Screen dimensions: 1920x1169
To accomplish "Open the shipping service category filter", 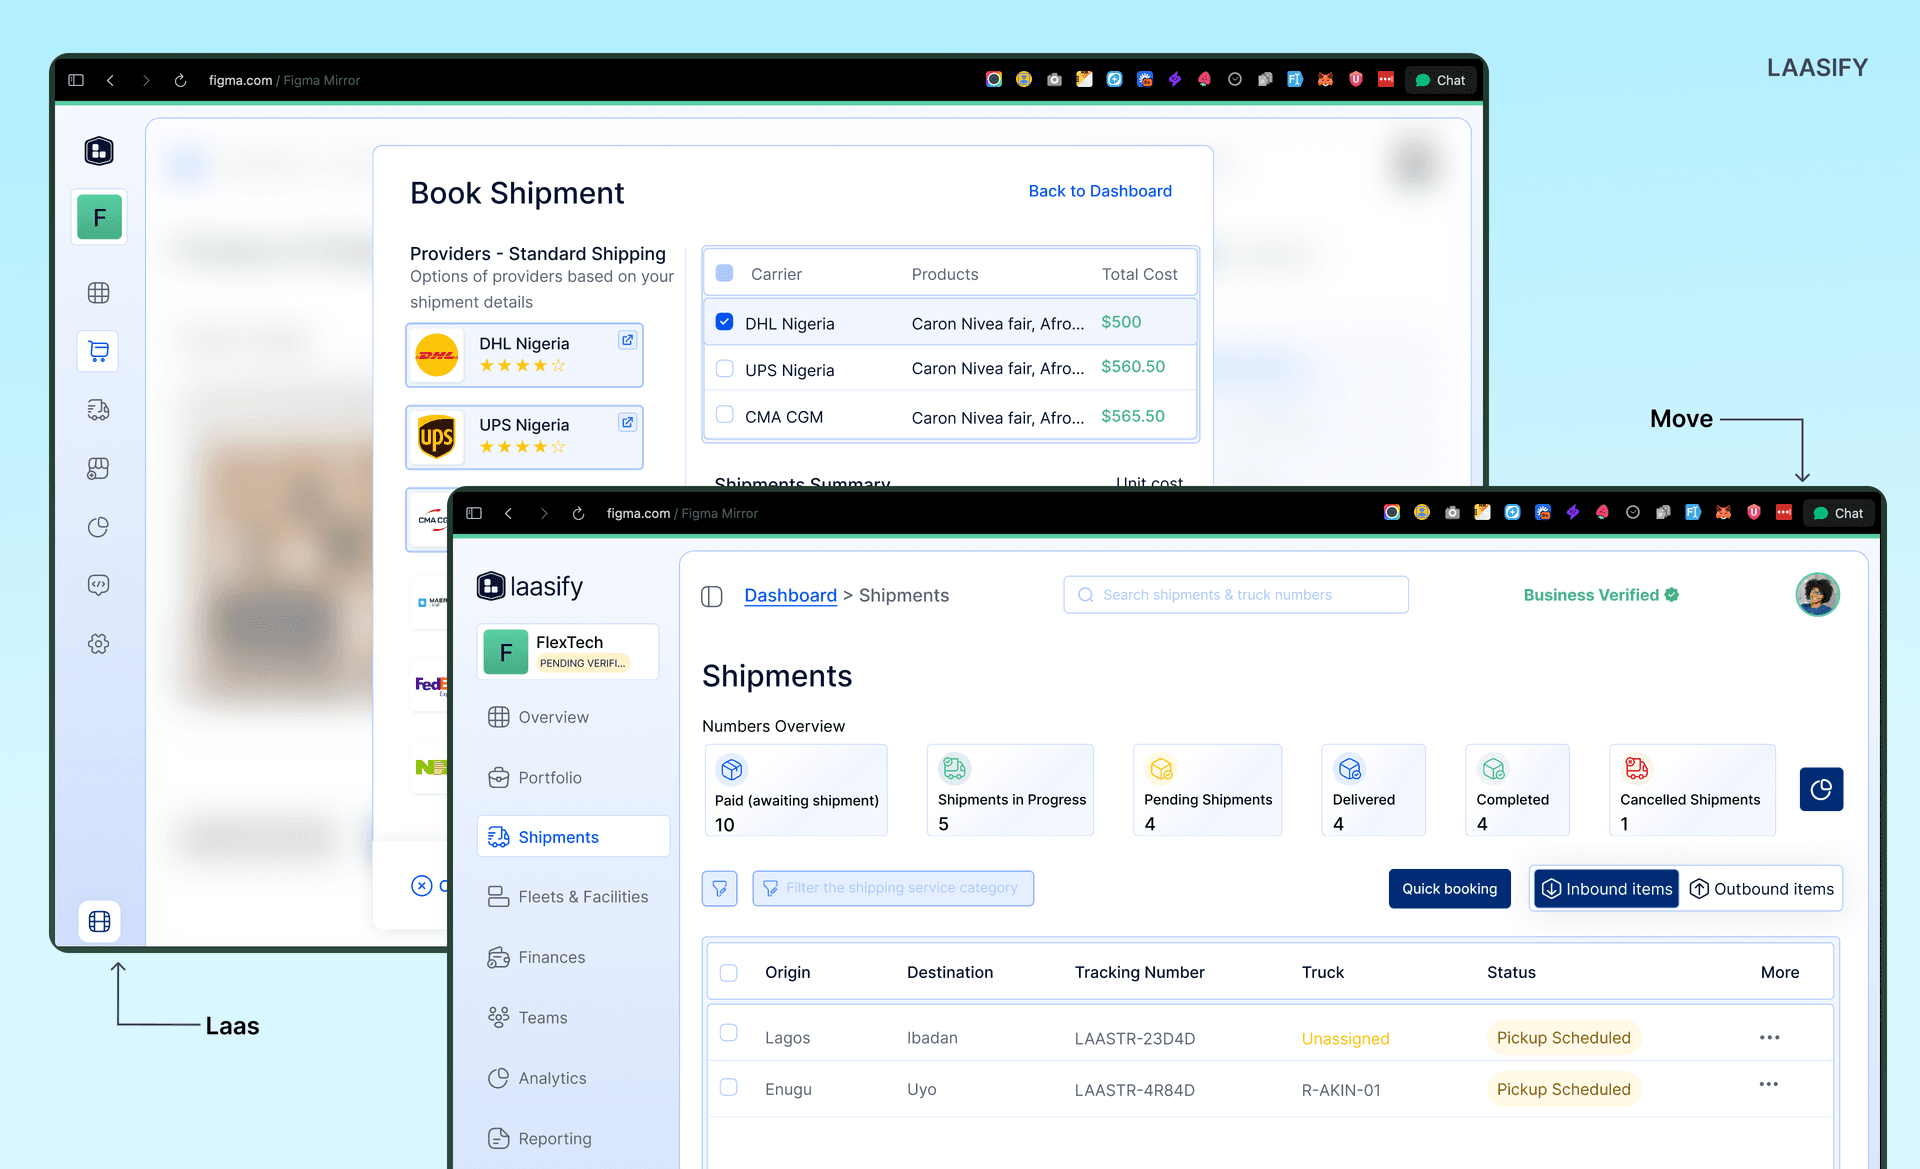I will click(x=893, y=888).
